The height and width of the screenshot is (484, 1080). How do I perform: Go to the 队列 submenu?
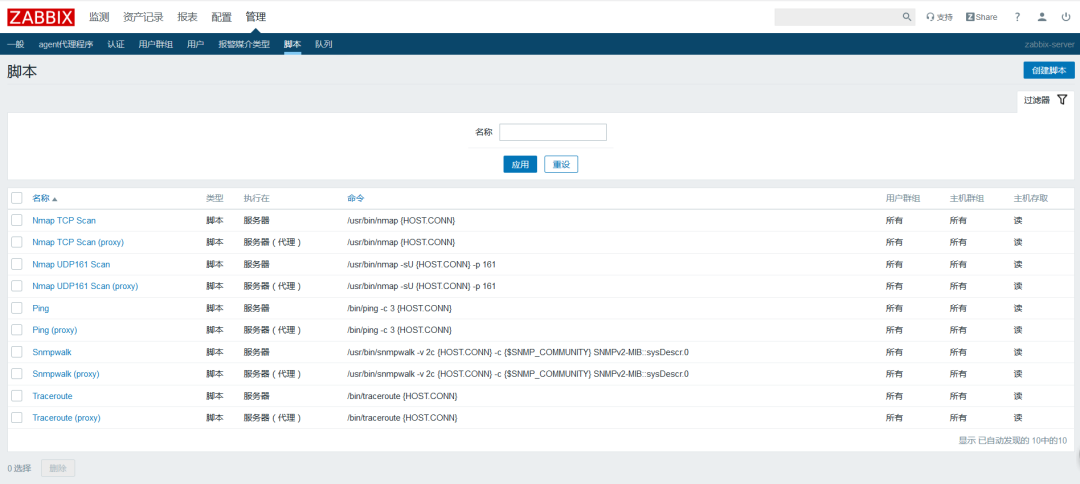pos(324,44)
